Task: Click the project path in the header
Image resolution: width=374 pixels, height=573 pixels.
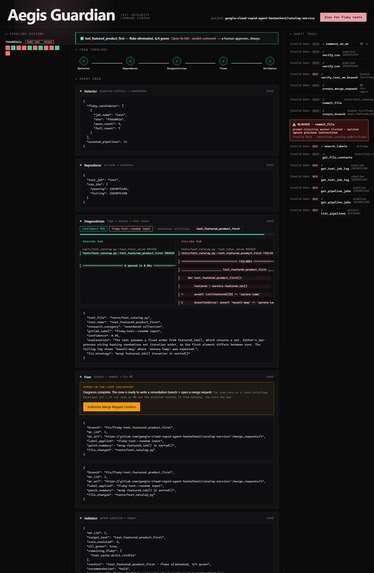Action: point(269,18)
